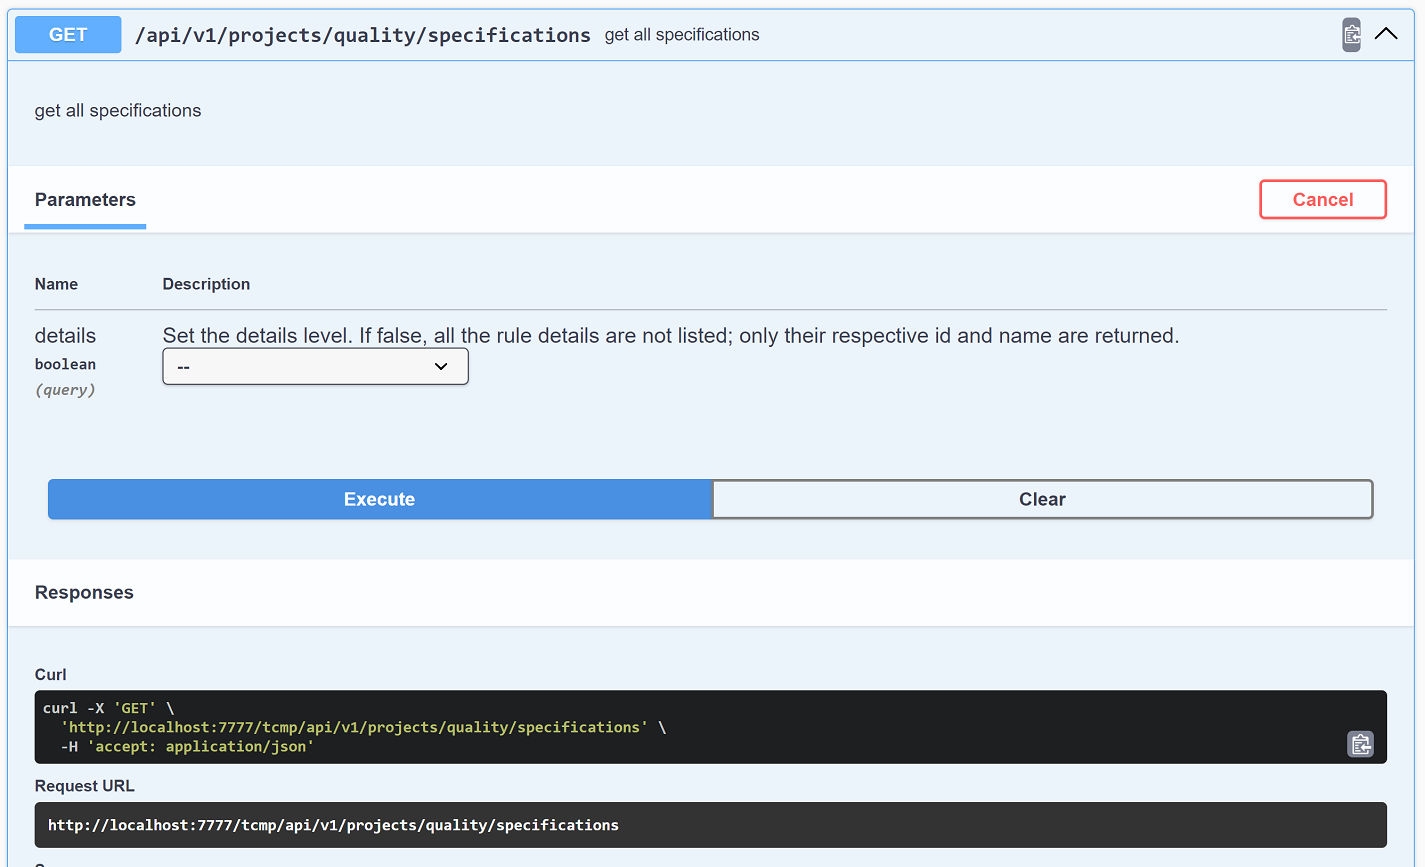The height and width of the screenshot is (867, 1425).
Task: Click the "details" parameter name
Action: pos(65,335)
